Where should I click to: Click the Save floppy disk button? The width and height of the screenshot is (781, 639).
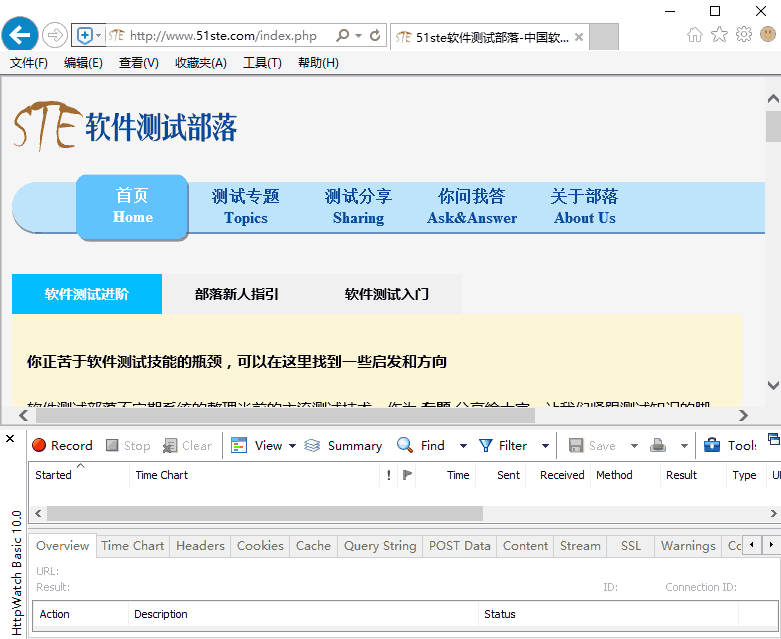tap(592, 445)
